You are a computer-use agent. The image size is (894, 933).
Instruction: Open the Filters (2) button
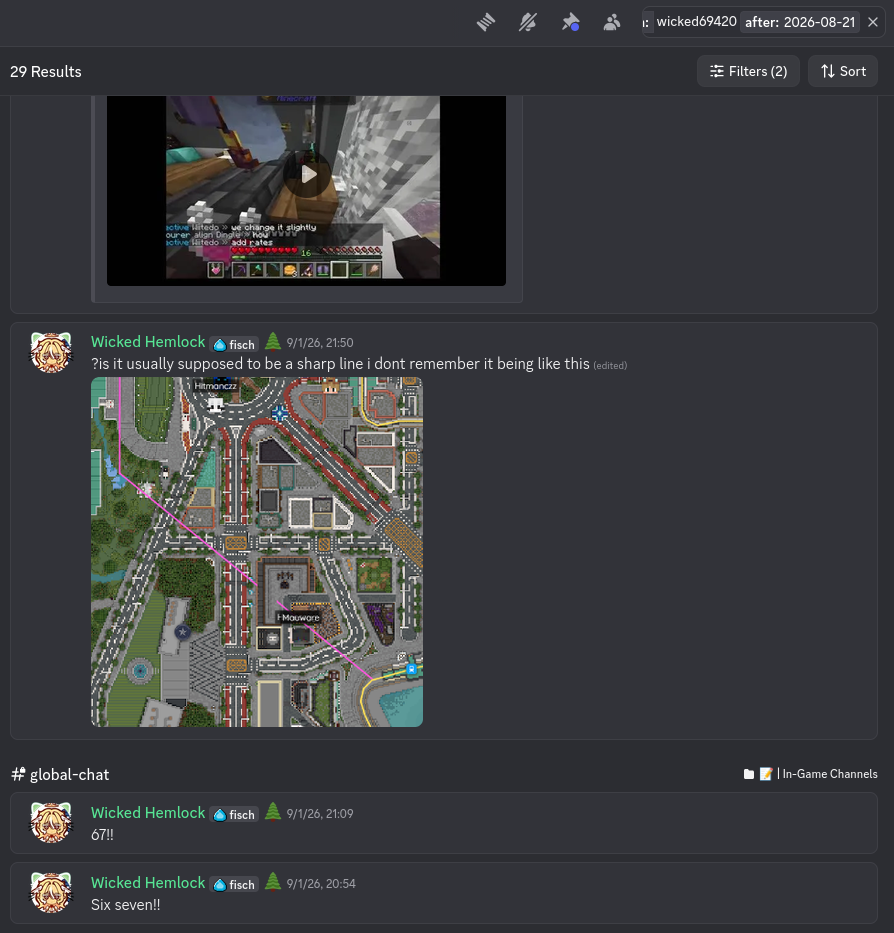(748, 71)
